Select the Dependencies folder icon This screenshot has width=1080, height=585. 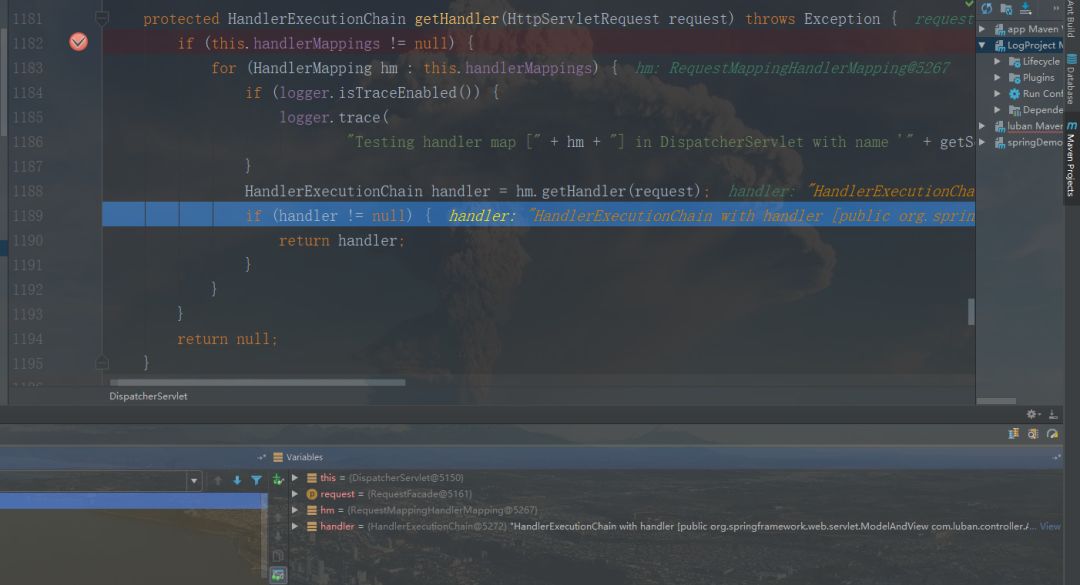(x=1014, y=110)
